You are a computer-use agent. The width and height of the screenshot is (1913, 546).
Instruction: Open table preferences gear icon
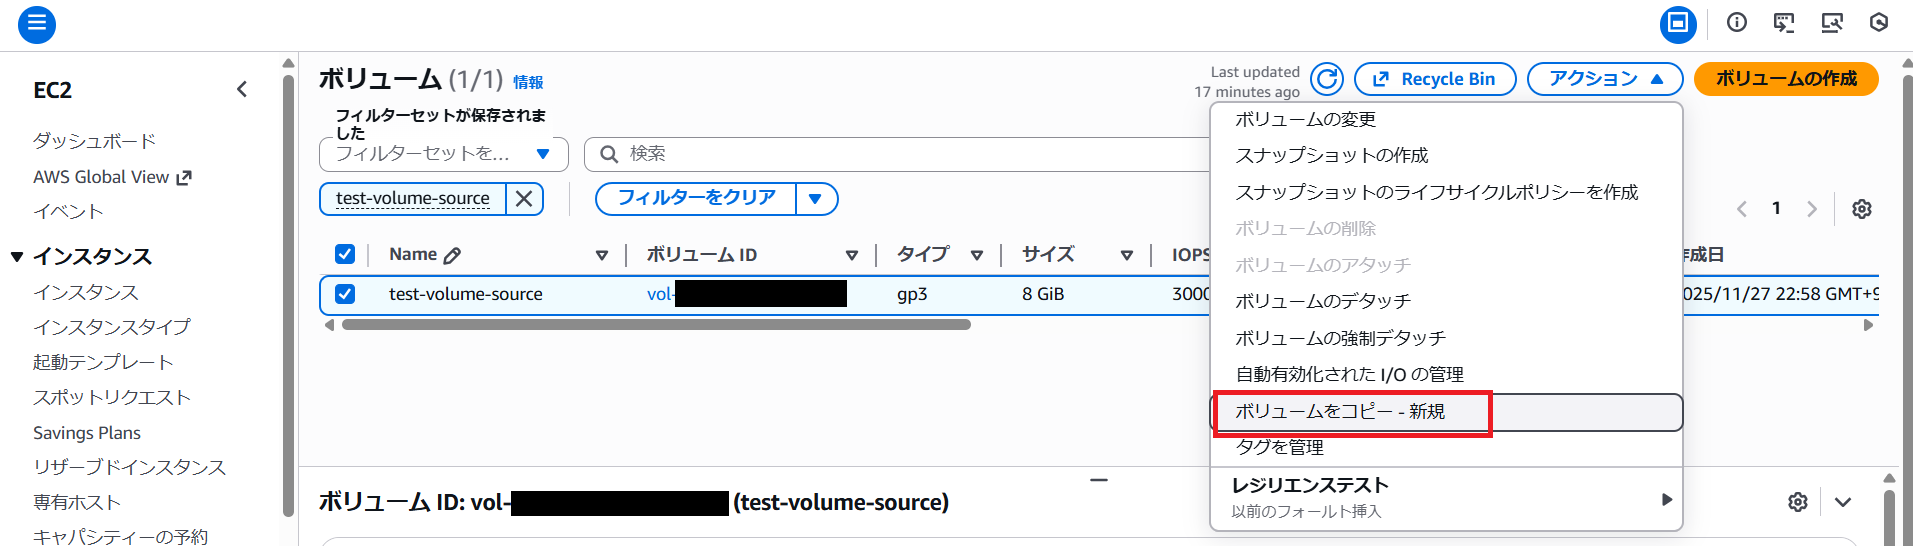(1861, 209)
